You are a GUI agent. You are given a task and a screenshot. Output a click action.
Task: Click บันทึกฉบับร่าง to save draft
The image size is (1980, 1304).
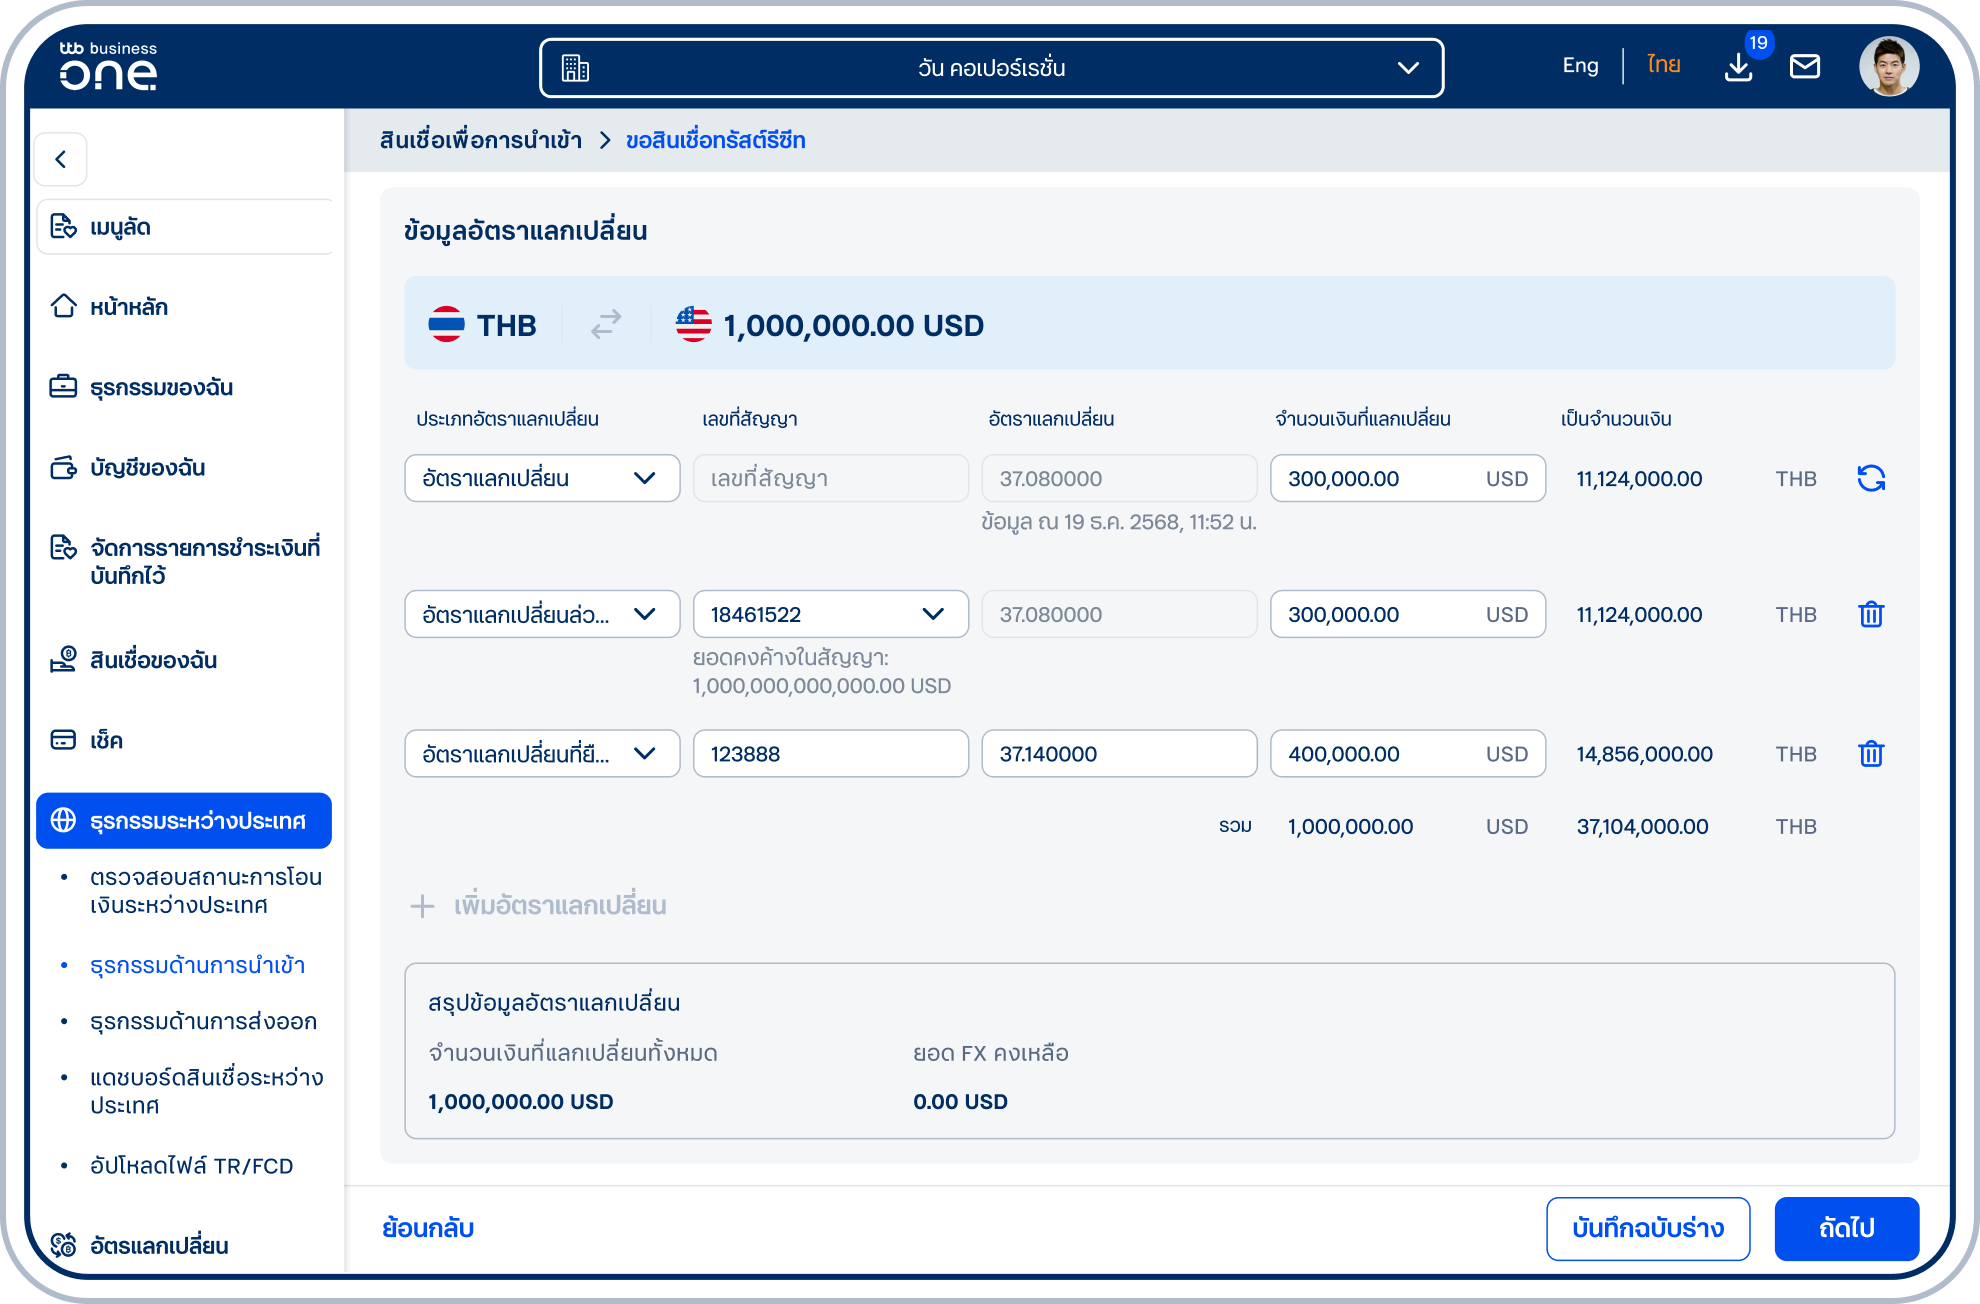(1648, 1228)
